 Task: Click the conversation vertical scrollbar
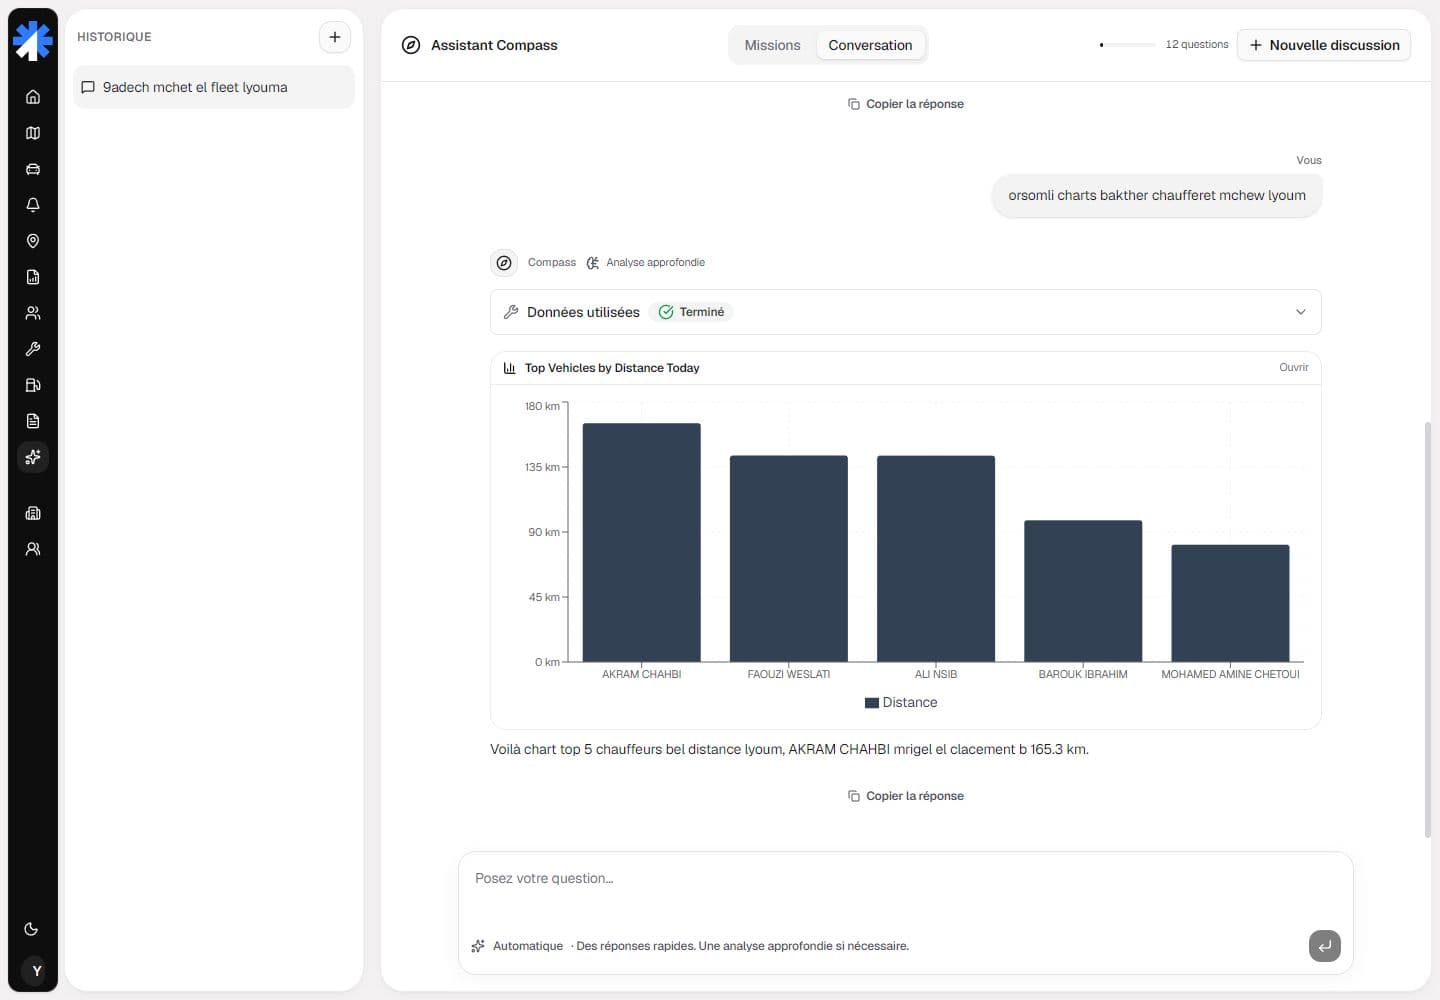(x=1427, y=630)
